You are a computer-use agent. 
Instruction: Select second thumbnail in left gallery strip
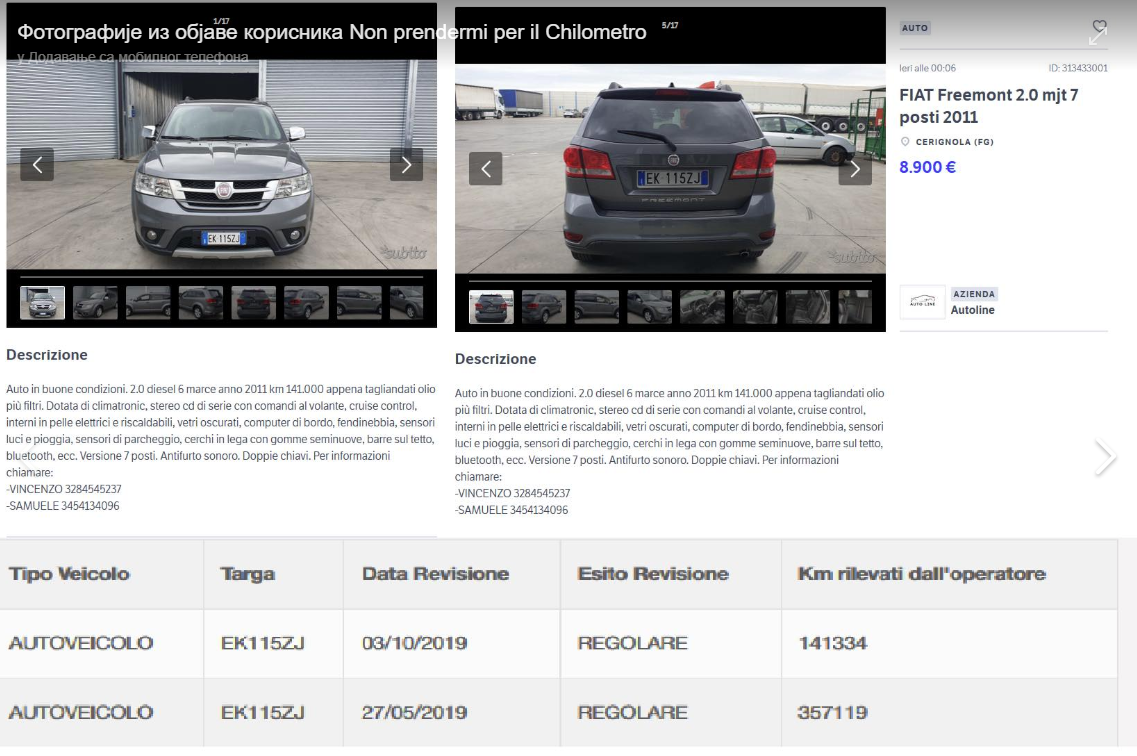[95, 302]
